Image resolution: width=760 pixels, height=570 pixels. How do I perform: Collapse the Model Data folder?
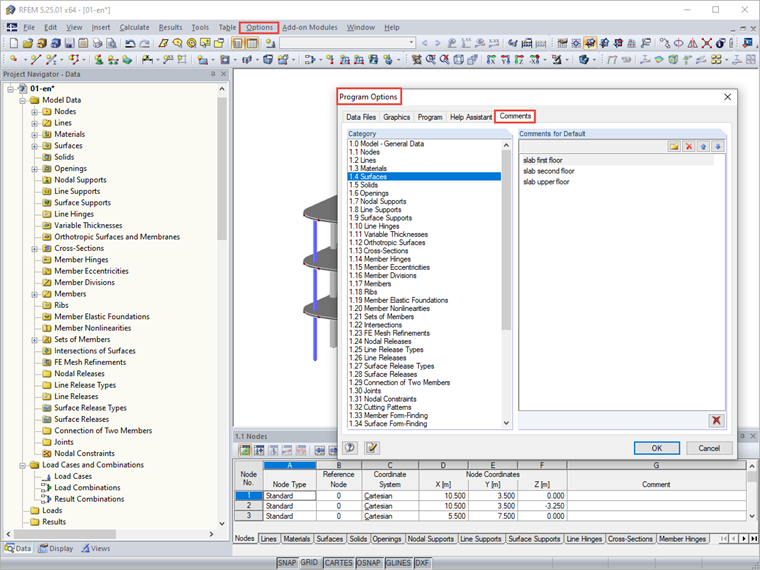point(22,100)
